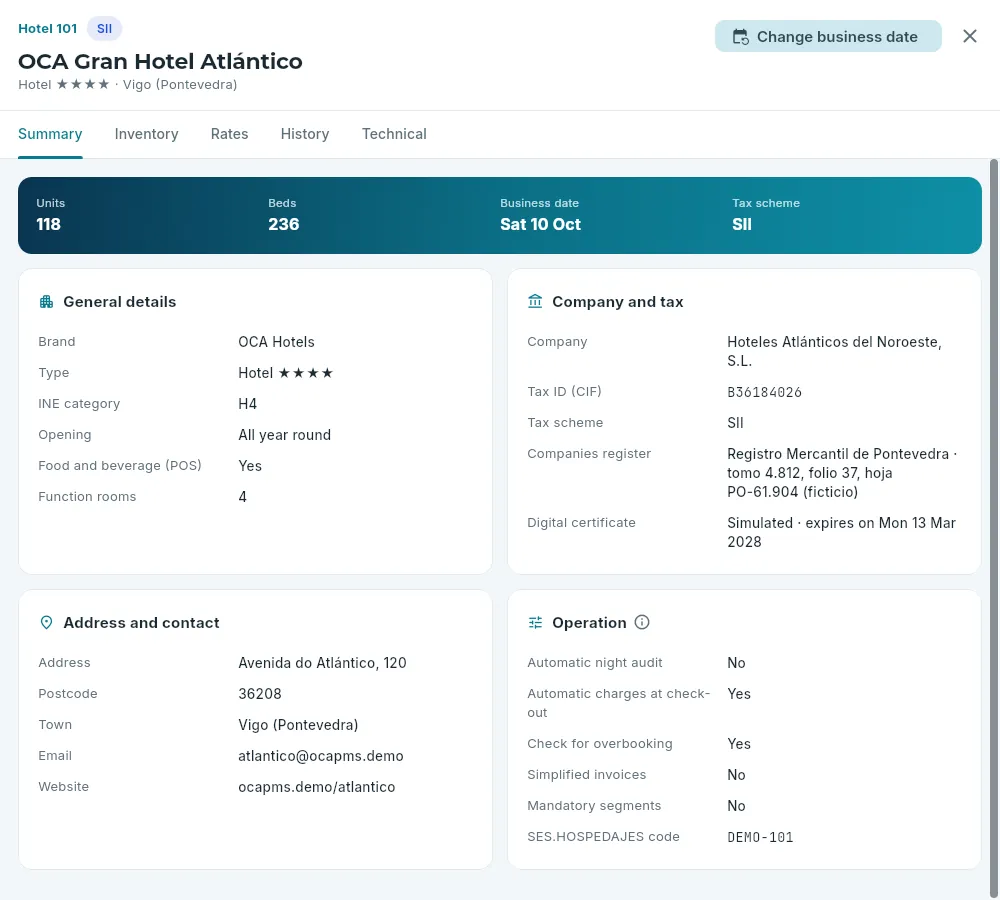The width and height of the screenshot is (1000, 900).
Task: Go to the Rates tab
Action: click(x=230, y=134)
